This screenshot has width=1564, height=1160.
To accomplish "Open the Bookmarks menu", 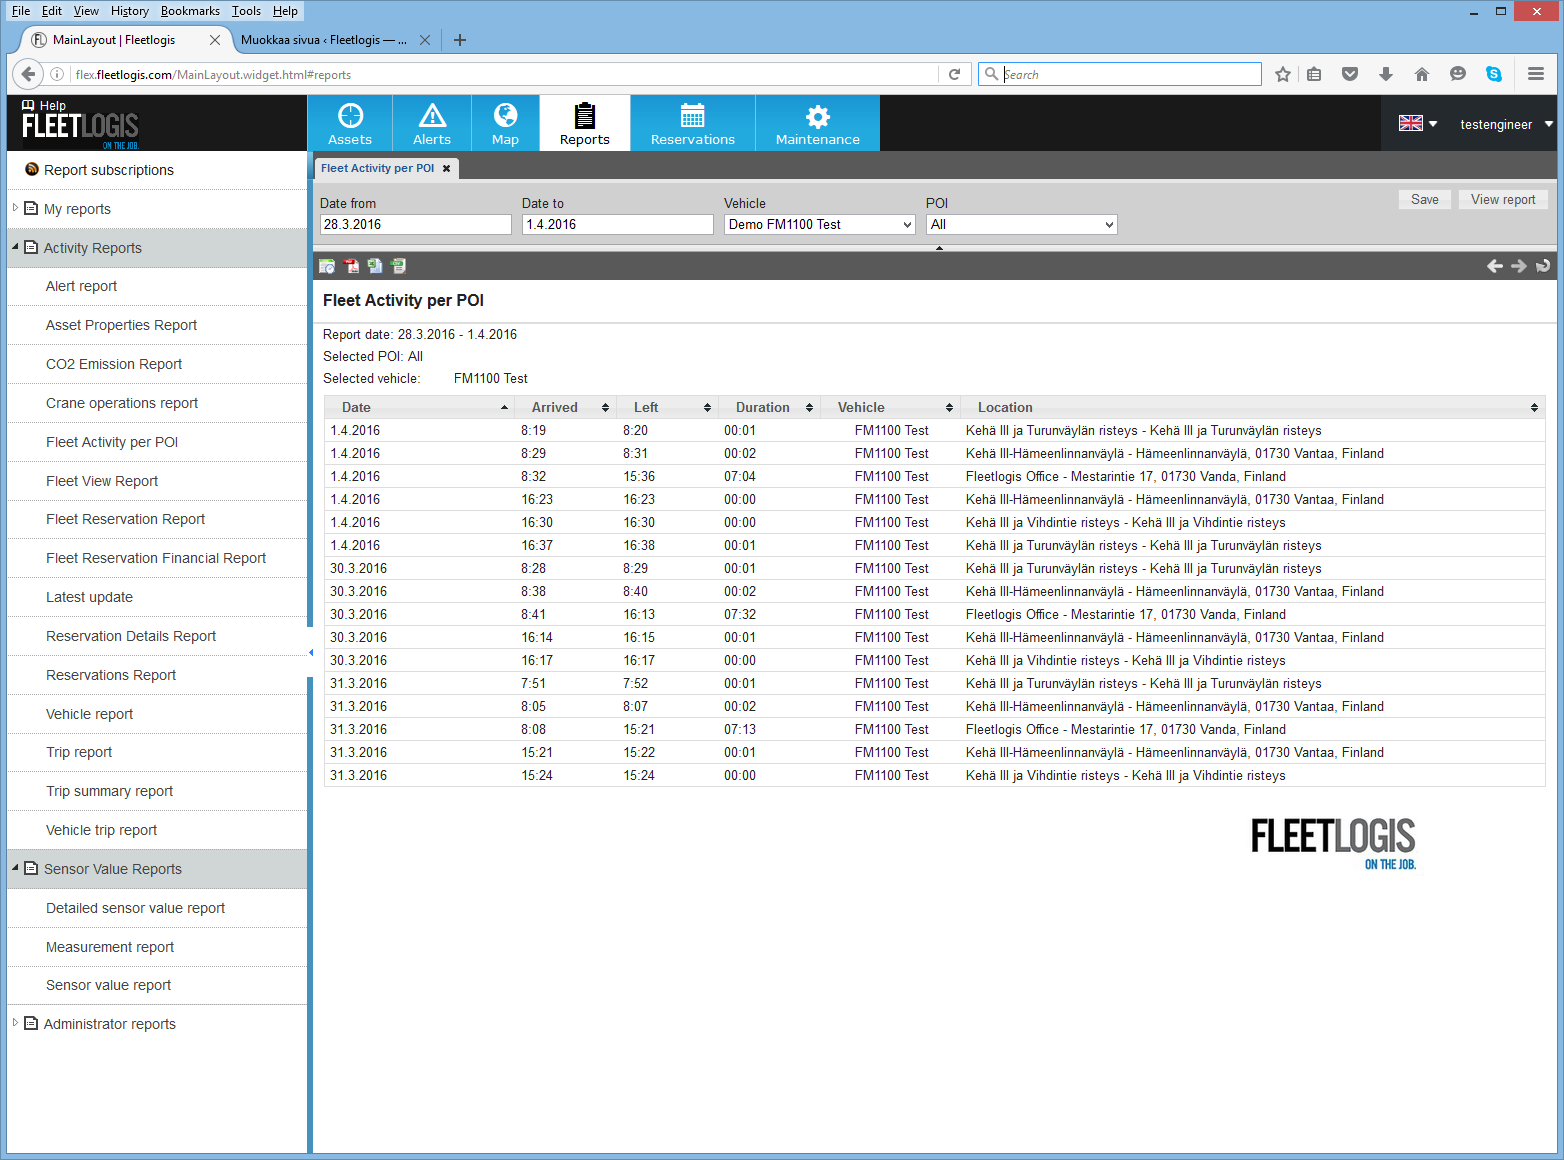I will pos(190,11).
